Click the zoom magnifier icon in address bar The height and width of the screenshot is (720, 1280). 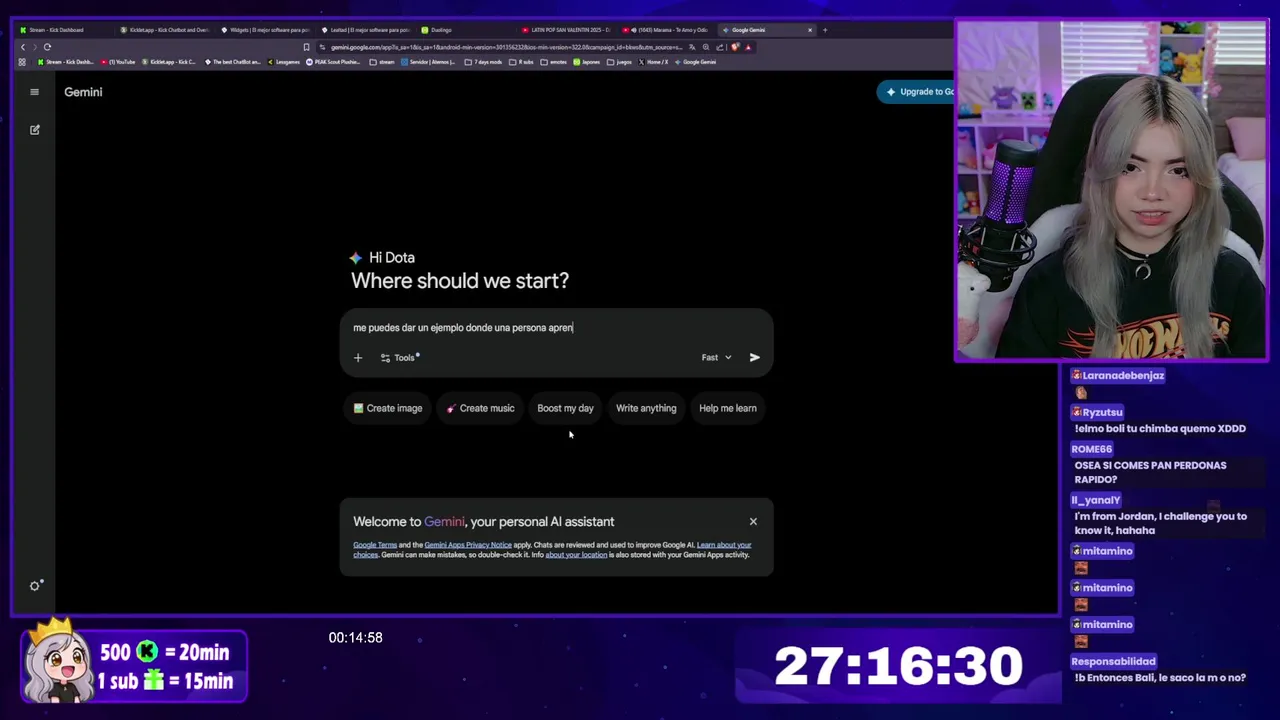(x=706, y=47)
